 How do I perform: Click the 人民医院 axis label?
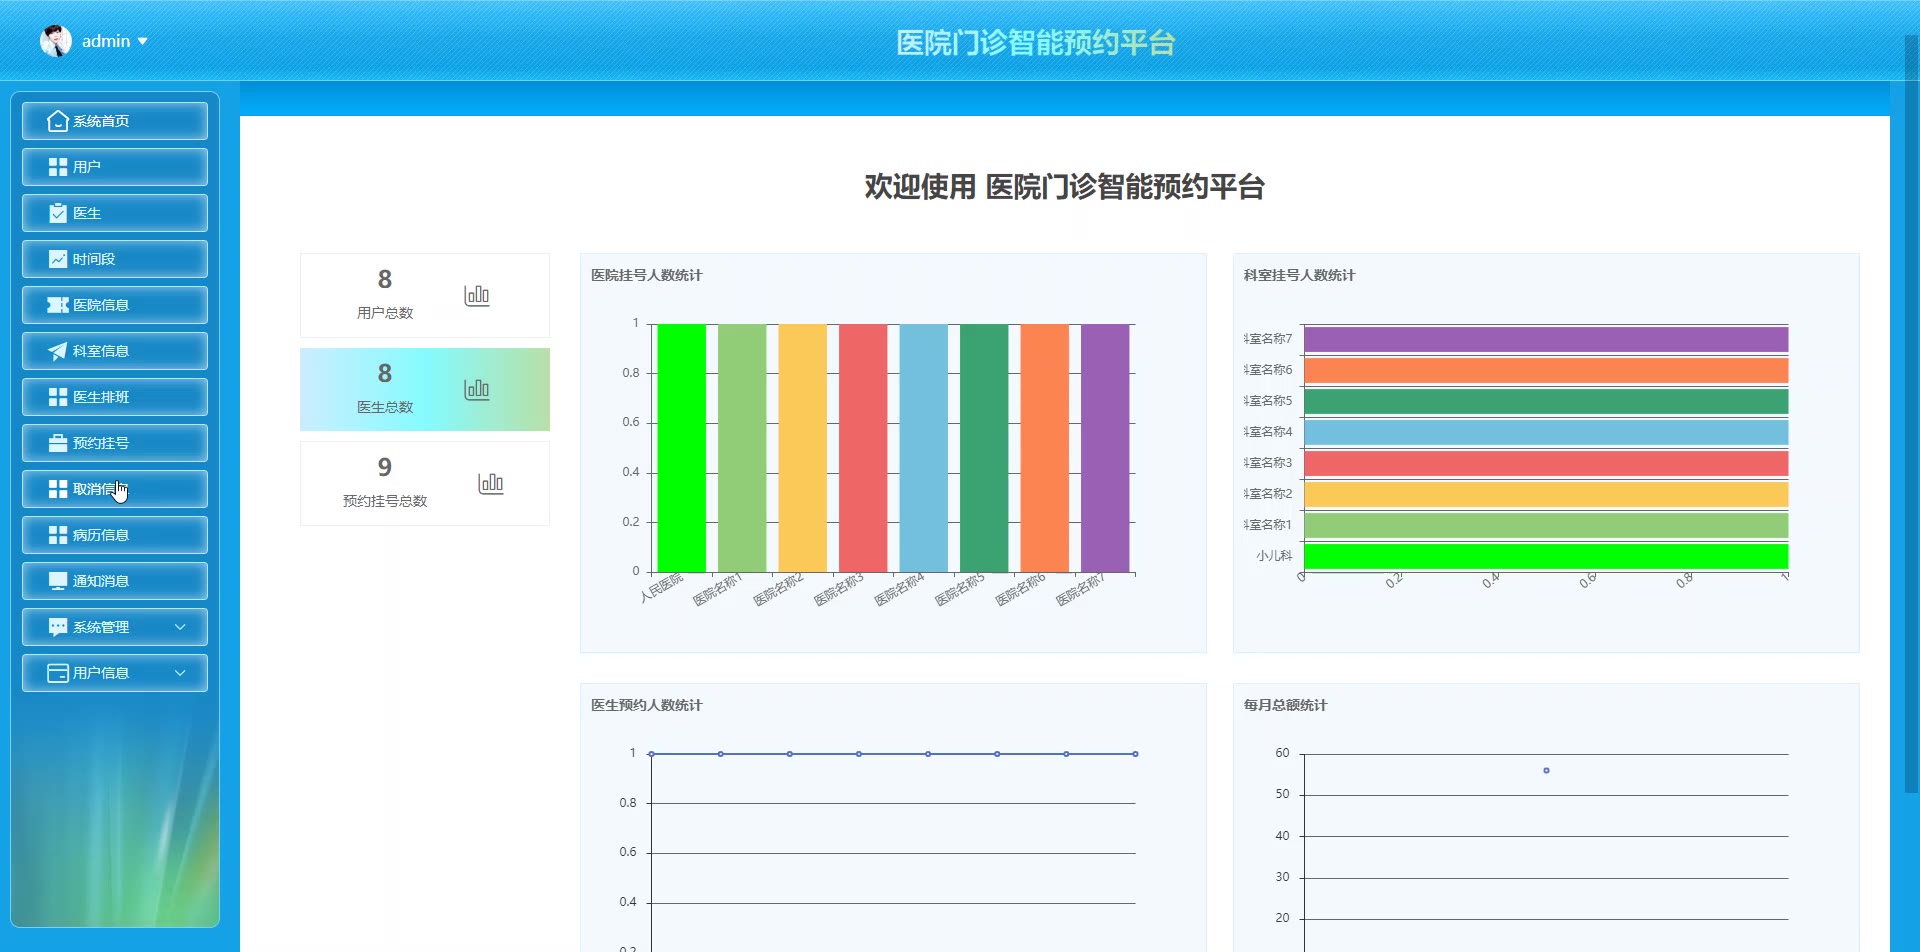click(x=661, y=587)
